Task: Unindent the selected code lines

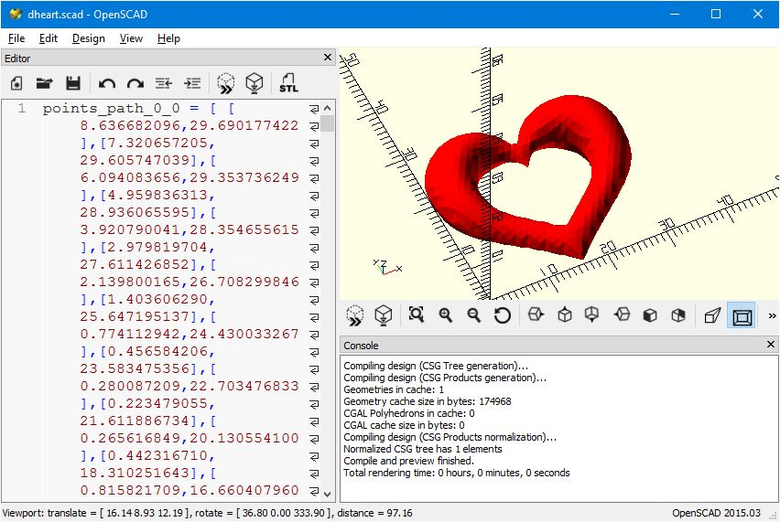Action: point(163,83)
